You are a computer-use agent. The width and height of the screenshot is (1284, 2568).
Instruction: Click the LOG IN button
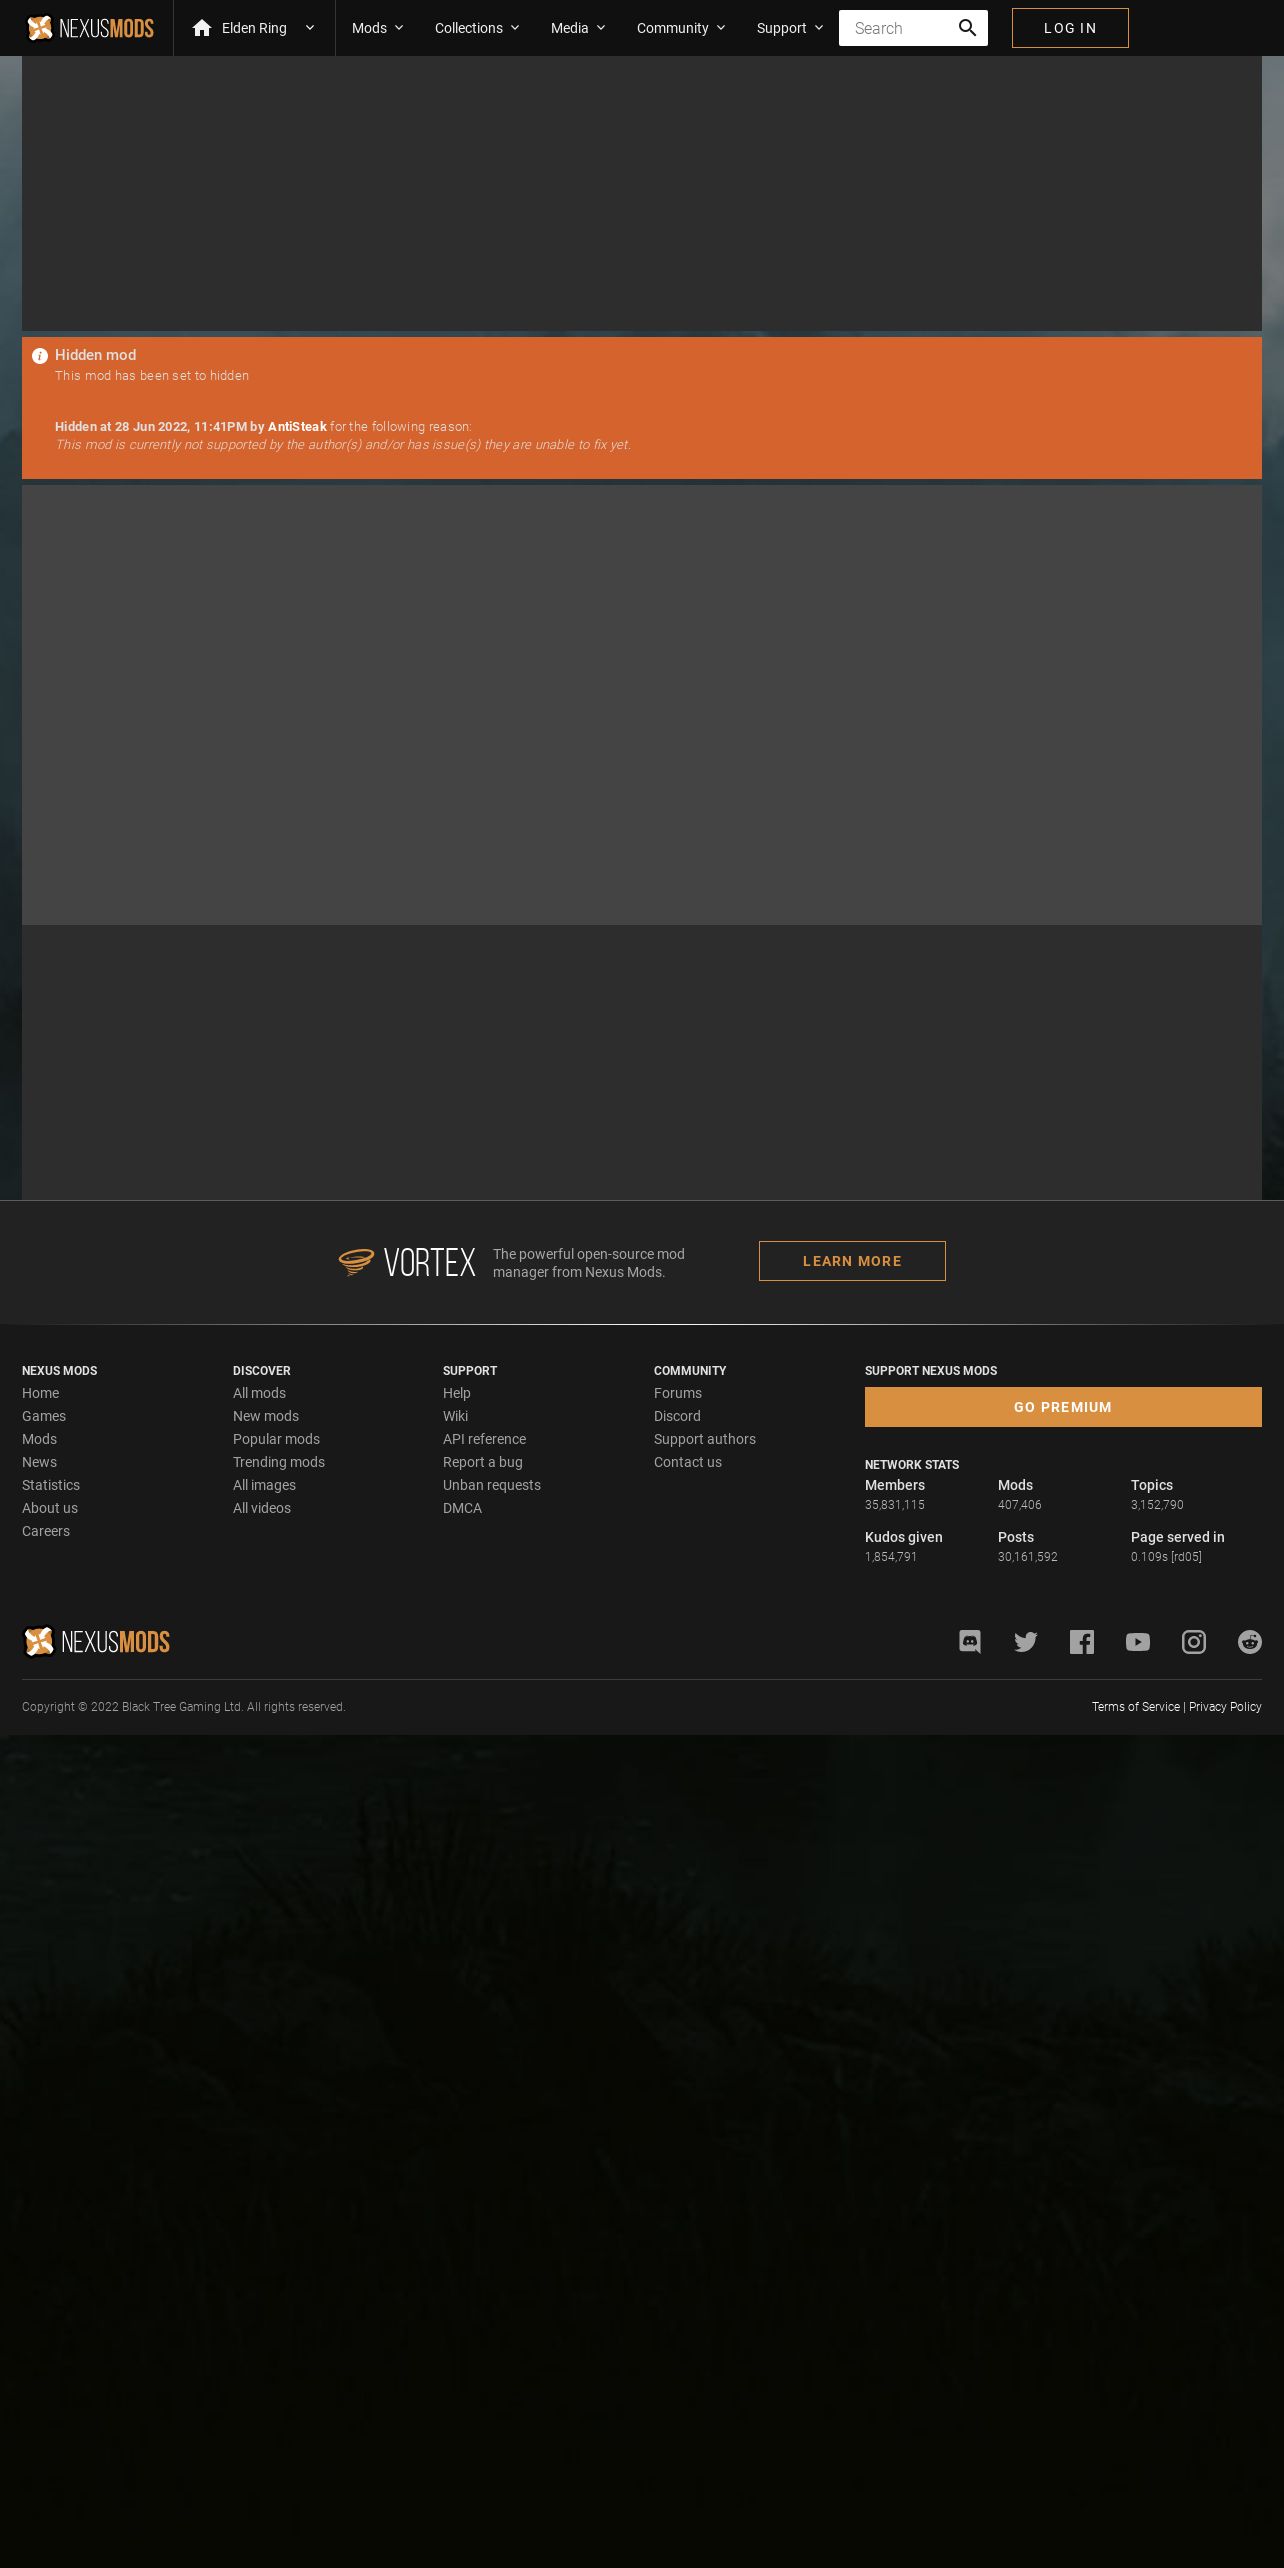(x=1070, y=28)
